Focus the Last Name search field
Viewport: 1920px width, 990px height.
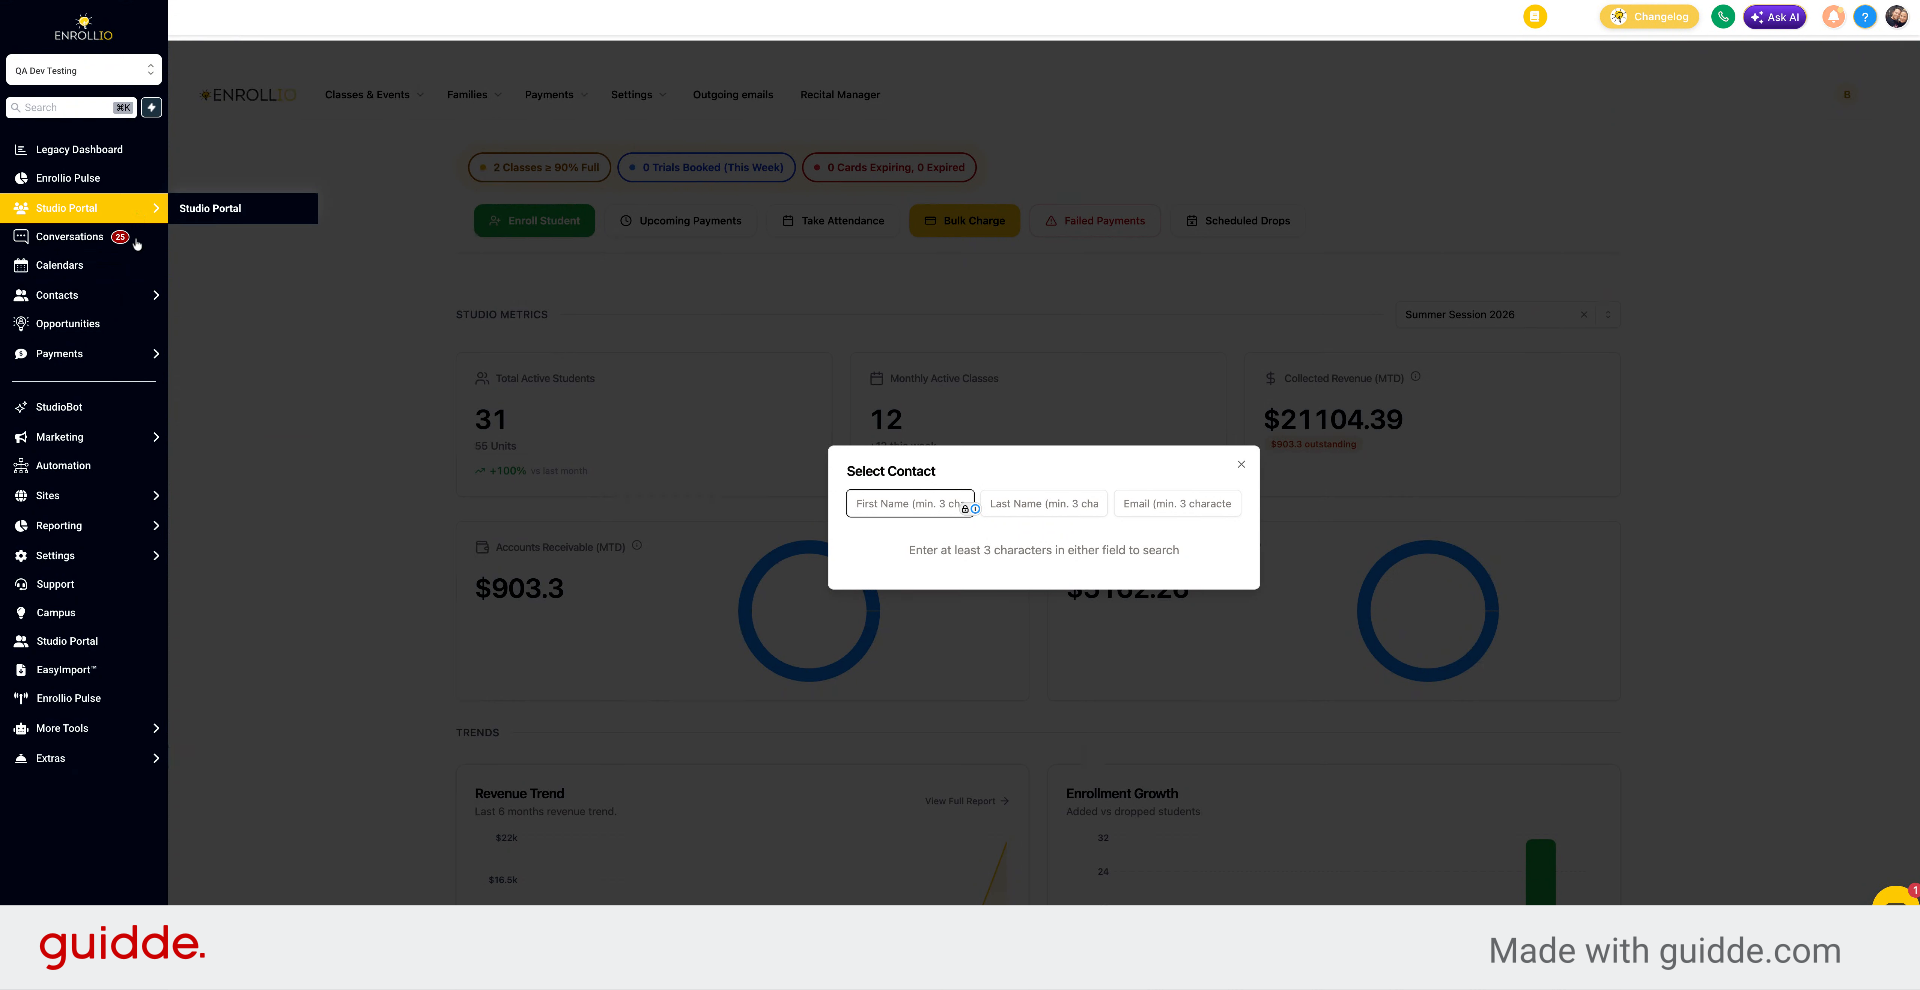pyautogui.click(x=1044, y=504)
